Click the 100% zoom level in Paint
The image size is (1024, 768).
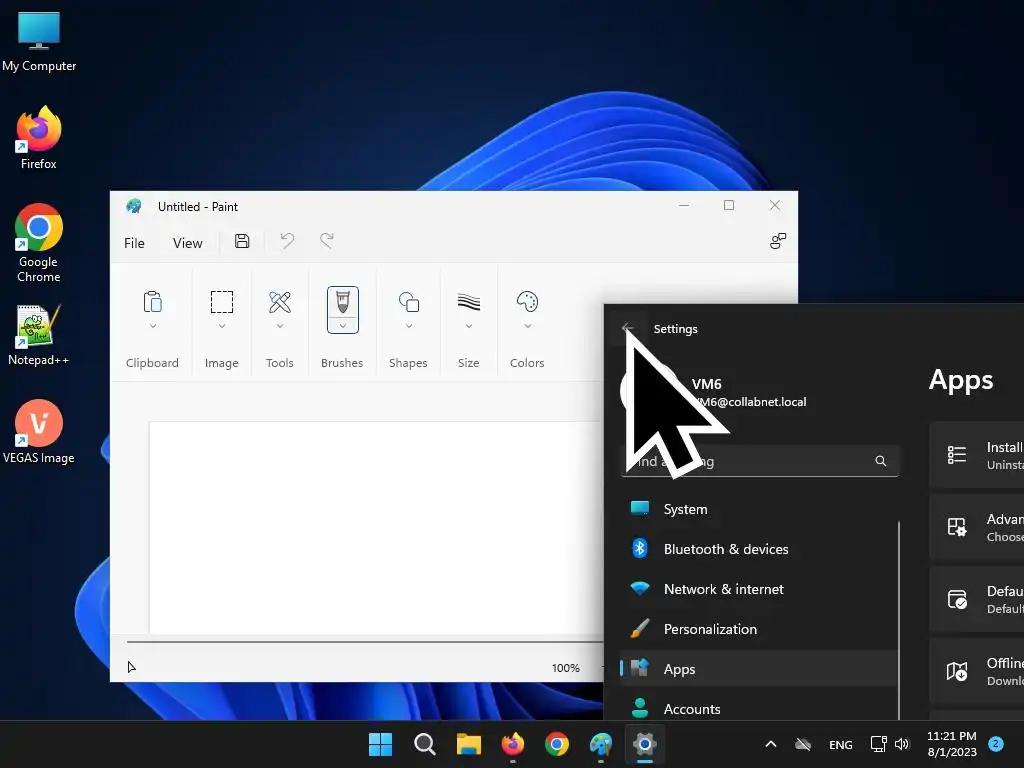566,668
